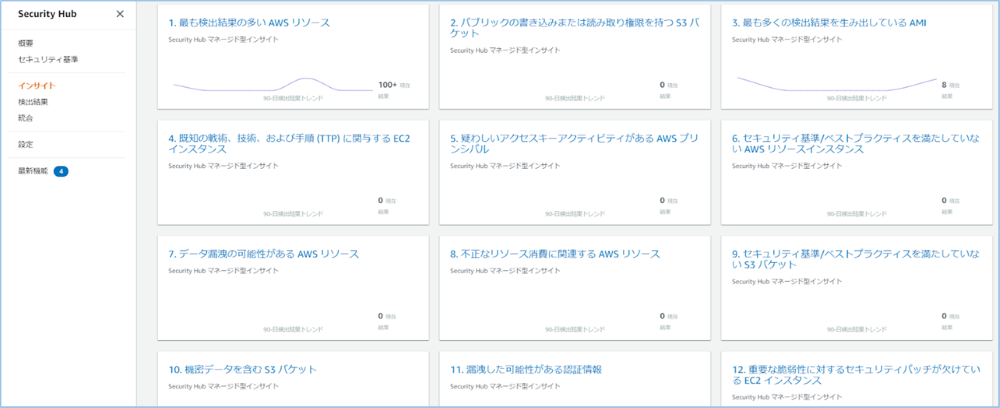This screenshot has height=408, width=1000.
Task: Open 最新機能 in the sidebar
Action: [33, 171]
